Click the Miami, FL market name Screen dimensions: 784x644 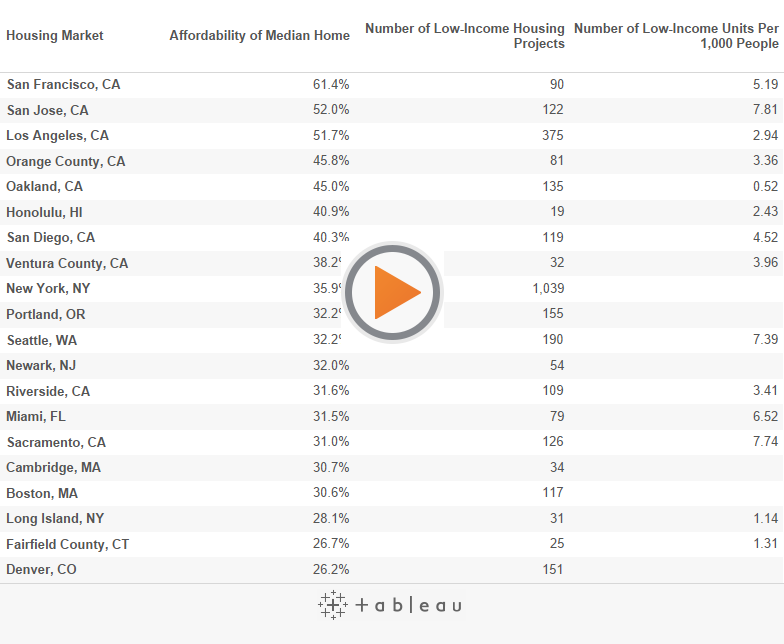pos(36,417)
